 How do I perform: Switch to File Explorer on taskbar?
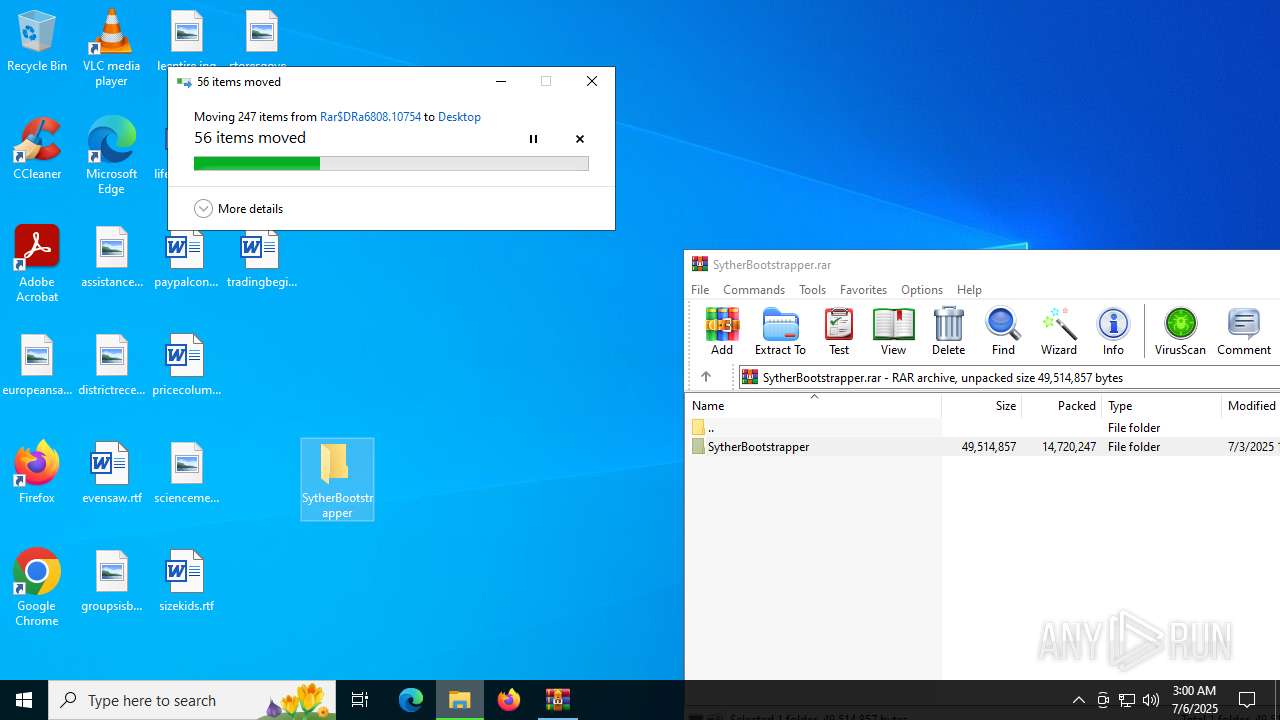(x=460, y=700)
